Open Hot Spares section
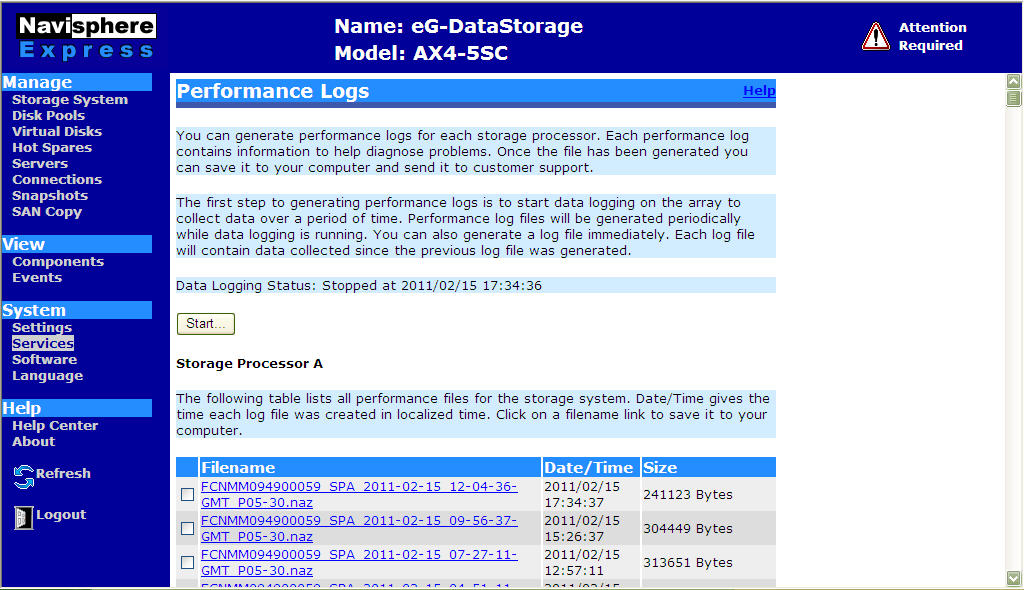The height and width of the screenshot is (590, 1024). coord(52,148)
